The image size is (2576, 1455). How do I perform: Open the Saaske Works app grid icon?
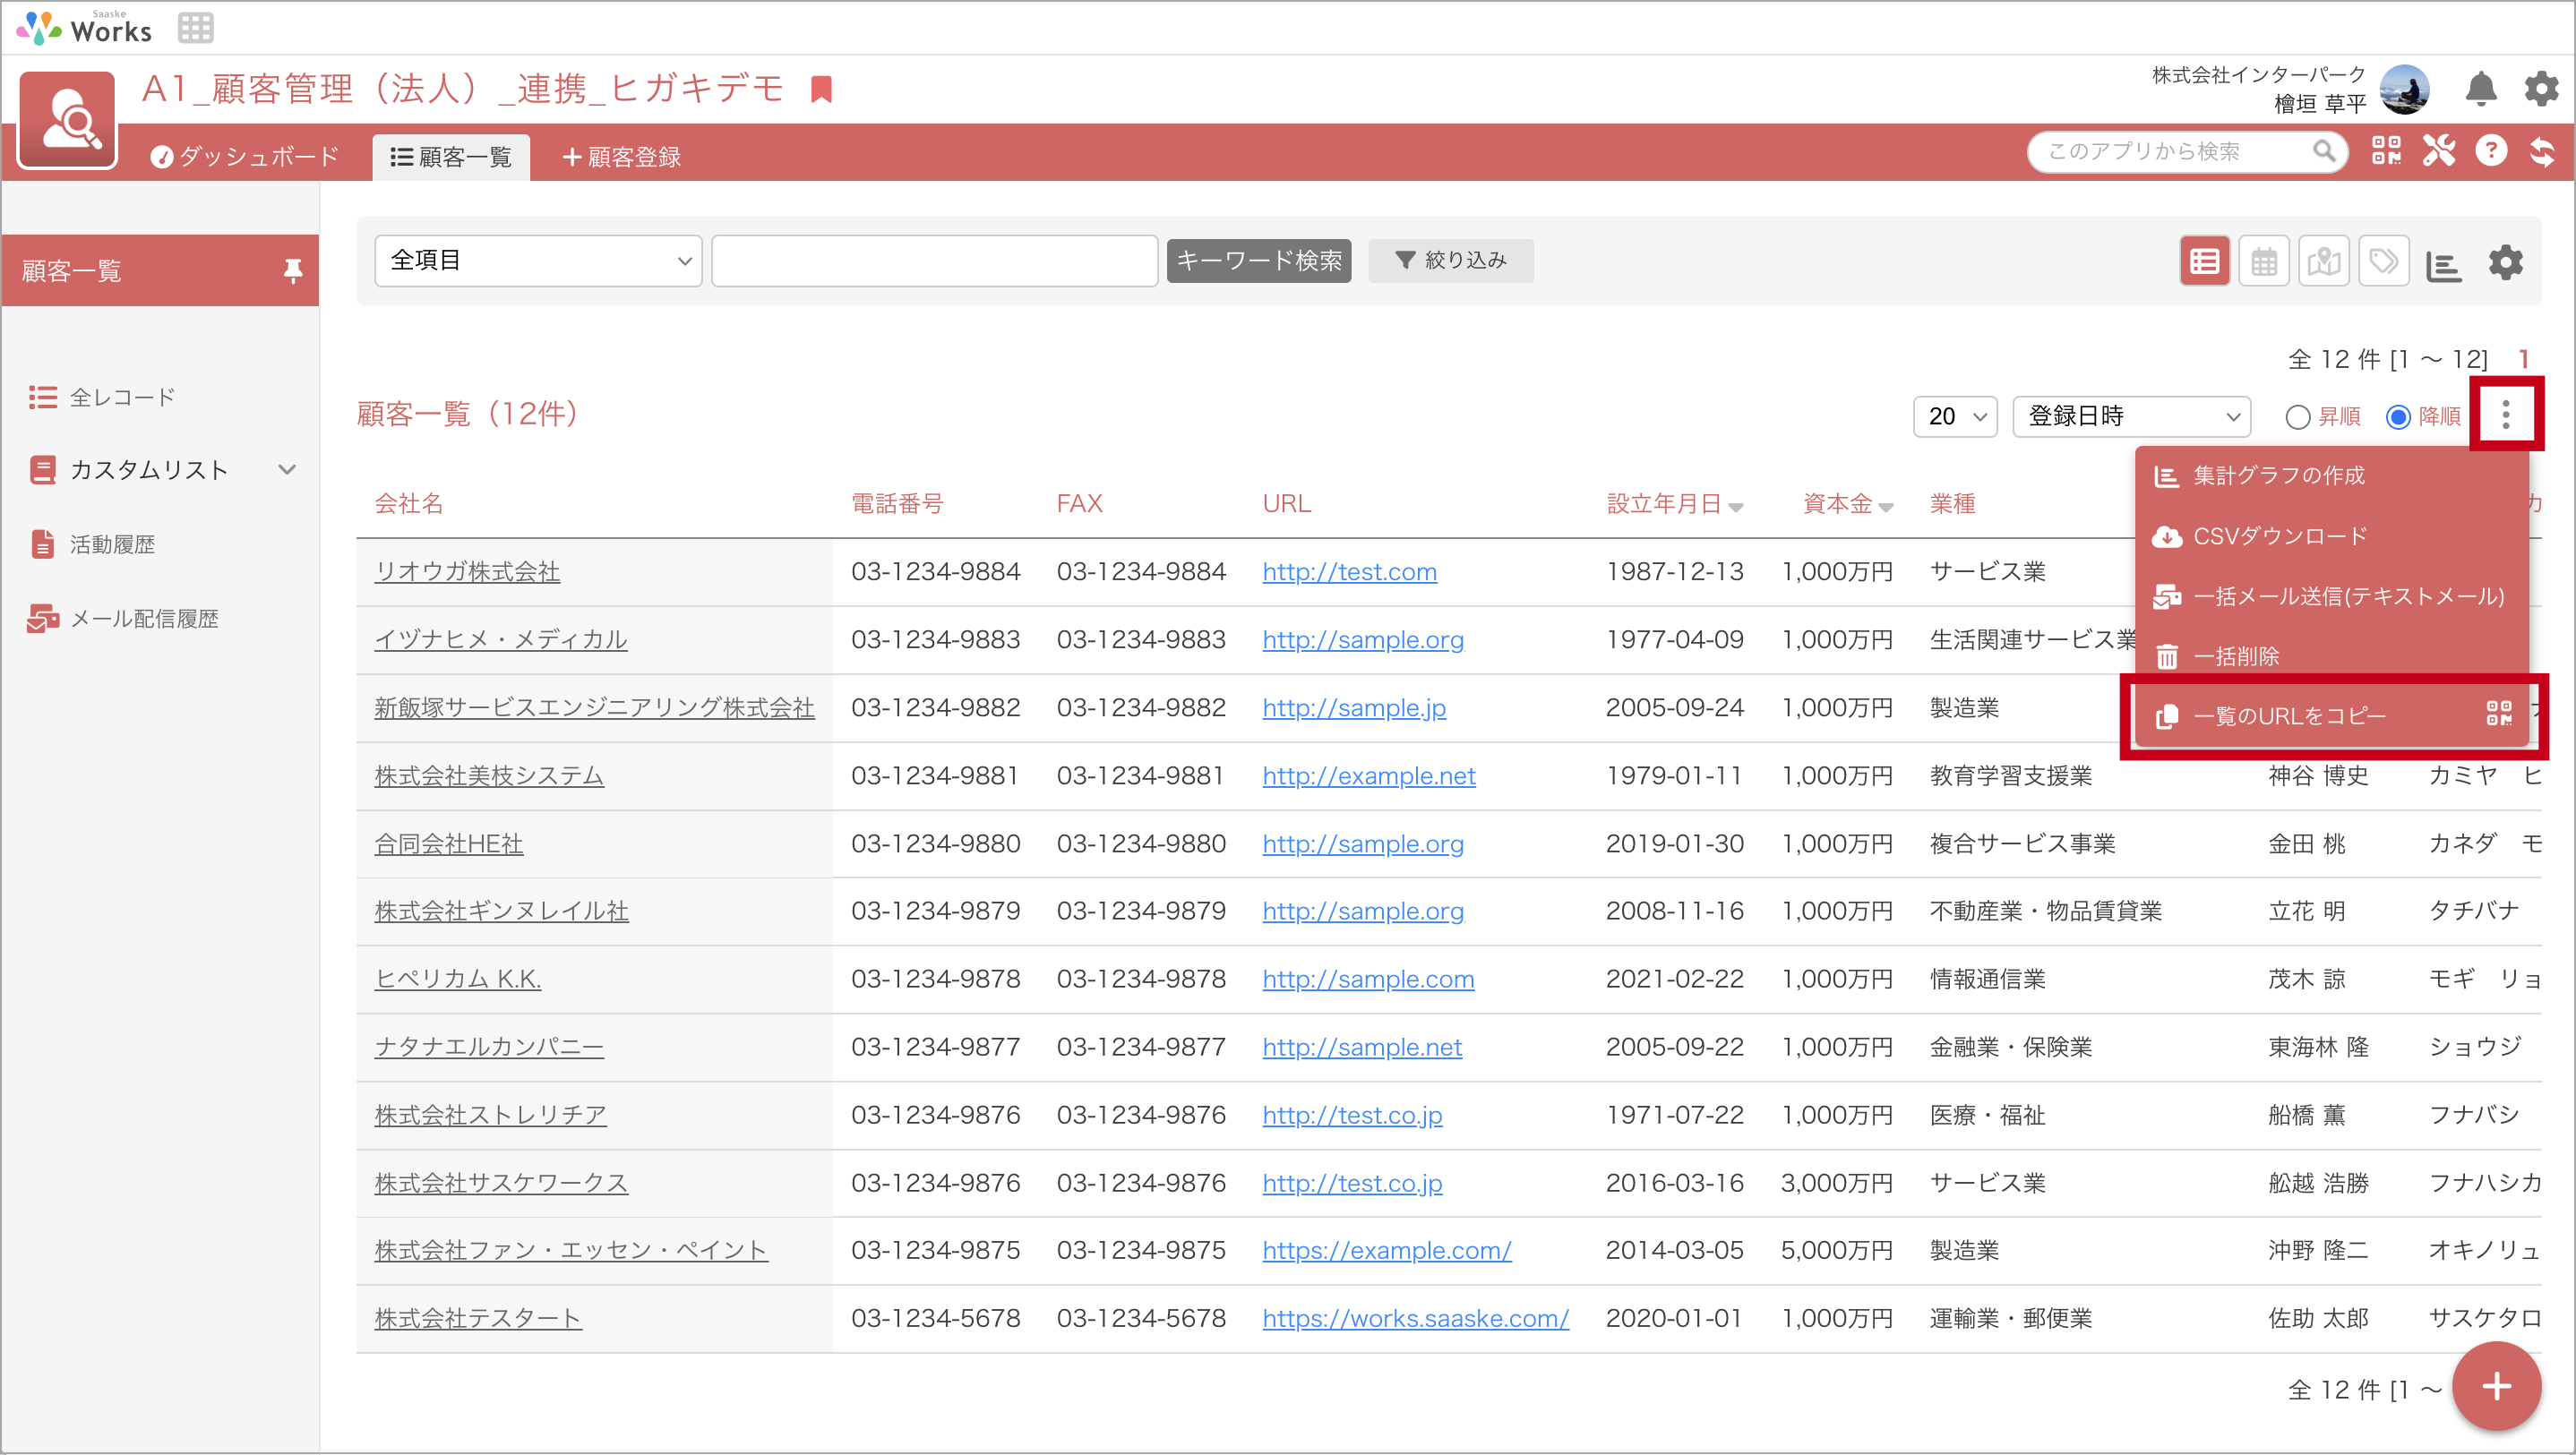tap(195, 28)
